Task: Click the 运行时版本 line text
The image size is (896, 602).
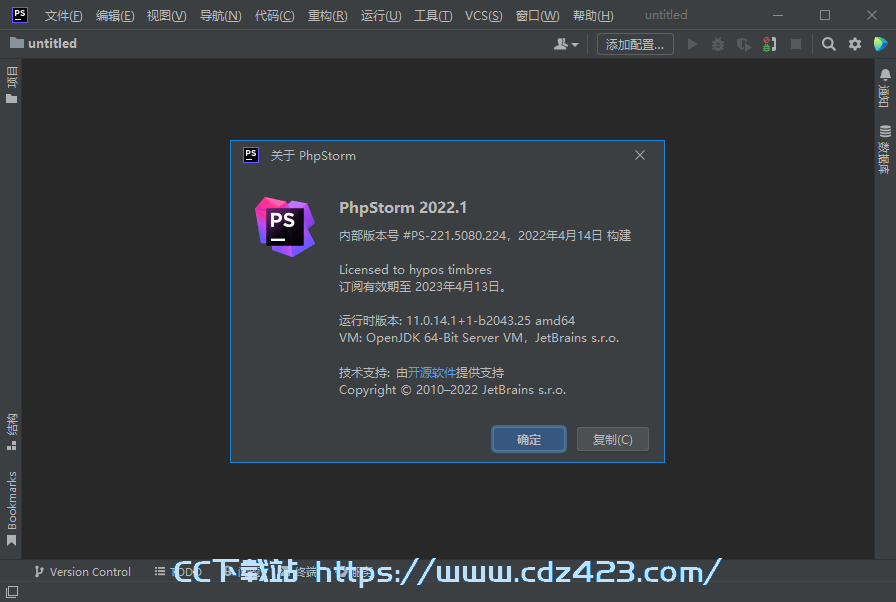Action: (x=457, y=320)
